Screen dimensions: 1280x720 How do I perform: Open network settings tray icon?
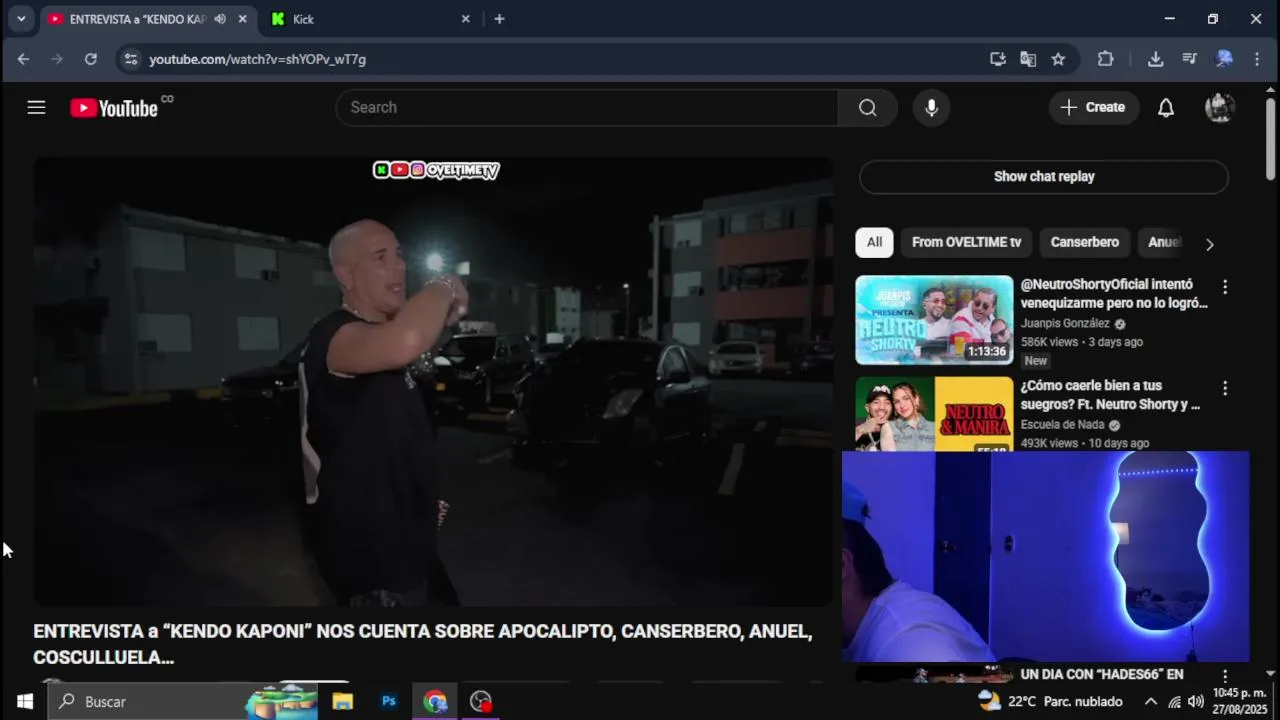click(x=1174, y=701)
